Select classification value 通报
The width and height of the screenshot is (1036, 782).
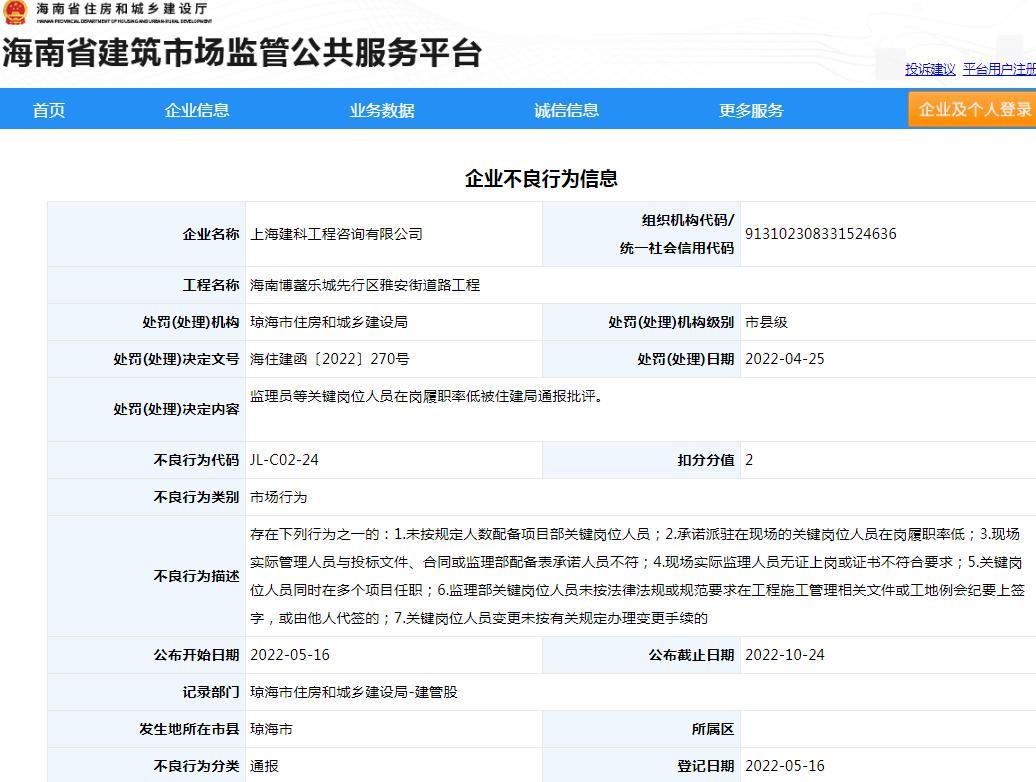coord(264,766)
